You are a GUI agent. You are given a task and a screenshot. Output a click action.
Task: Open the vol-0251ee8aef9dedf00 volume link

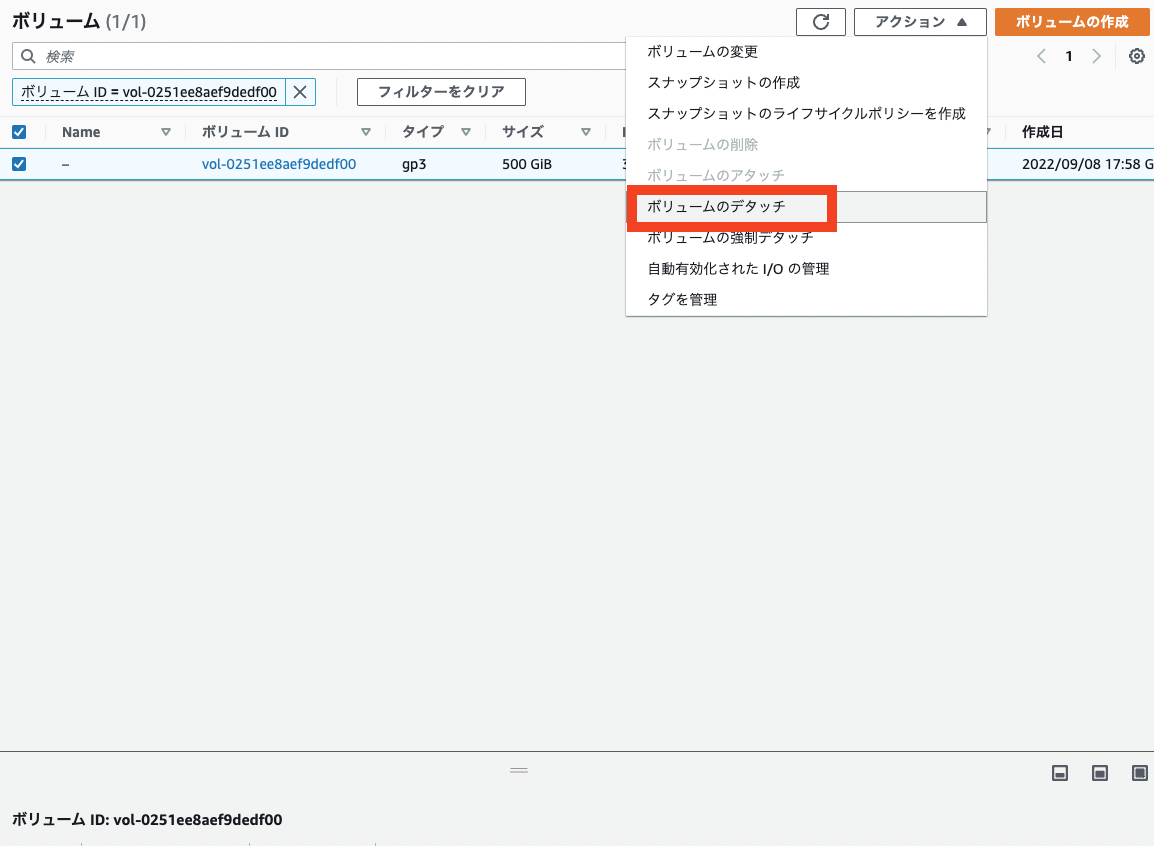(x=279, y=164)
